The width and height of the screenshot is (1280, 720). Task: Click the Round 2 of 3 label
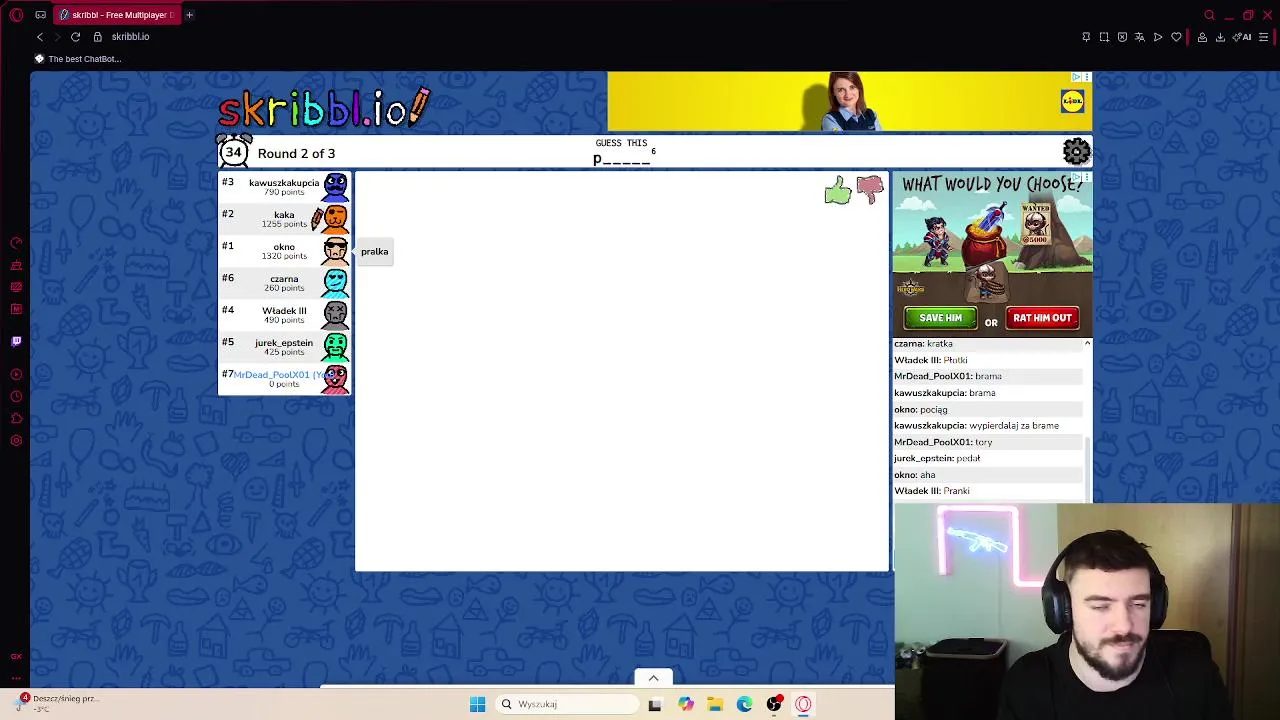click(296, 154)
